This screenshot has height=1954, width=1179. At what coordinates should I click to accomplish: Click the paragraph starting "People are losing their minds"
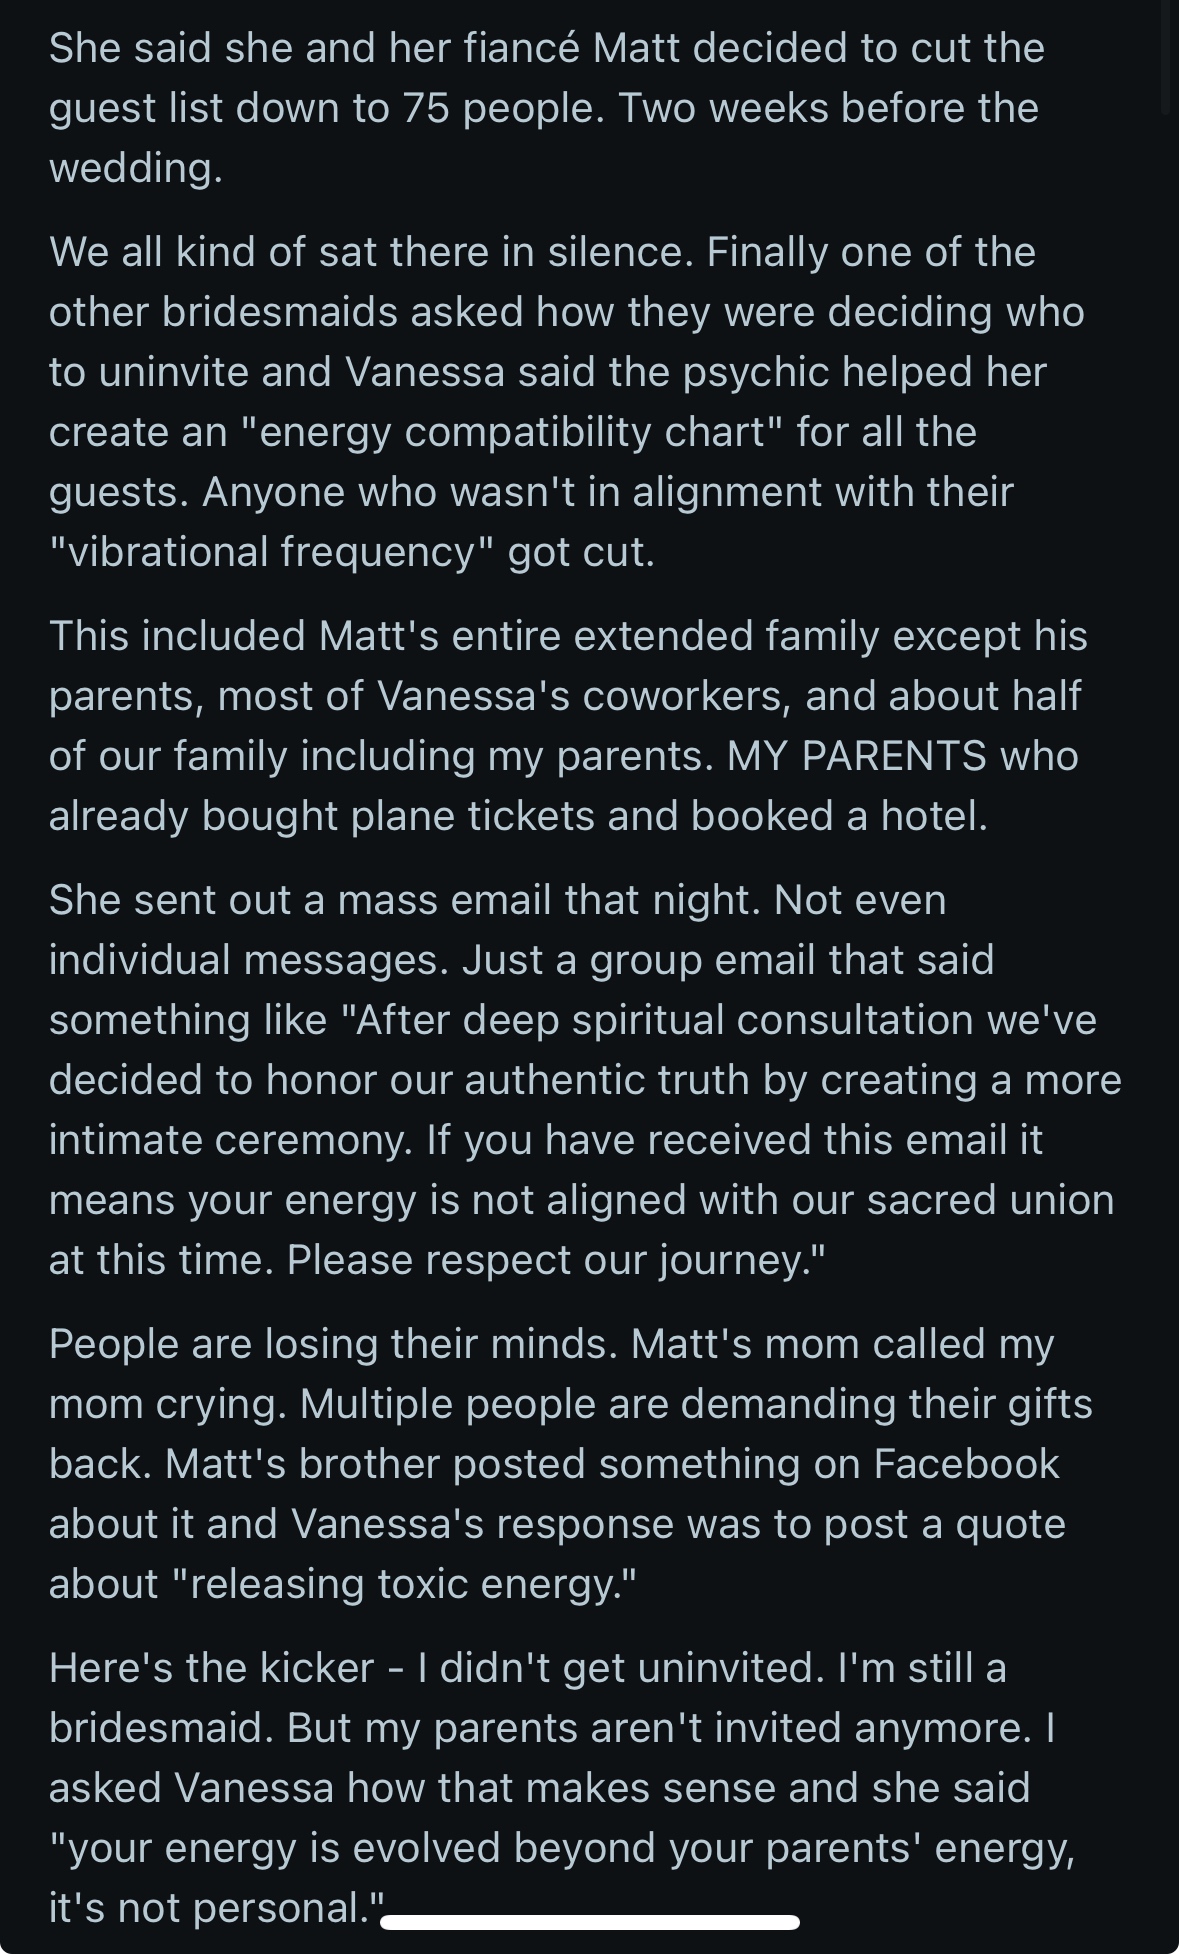click(570, 1464)
